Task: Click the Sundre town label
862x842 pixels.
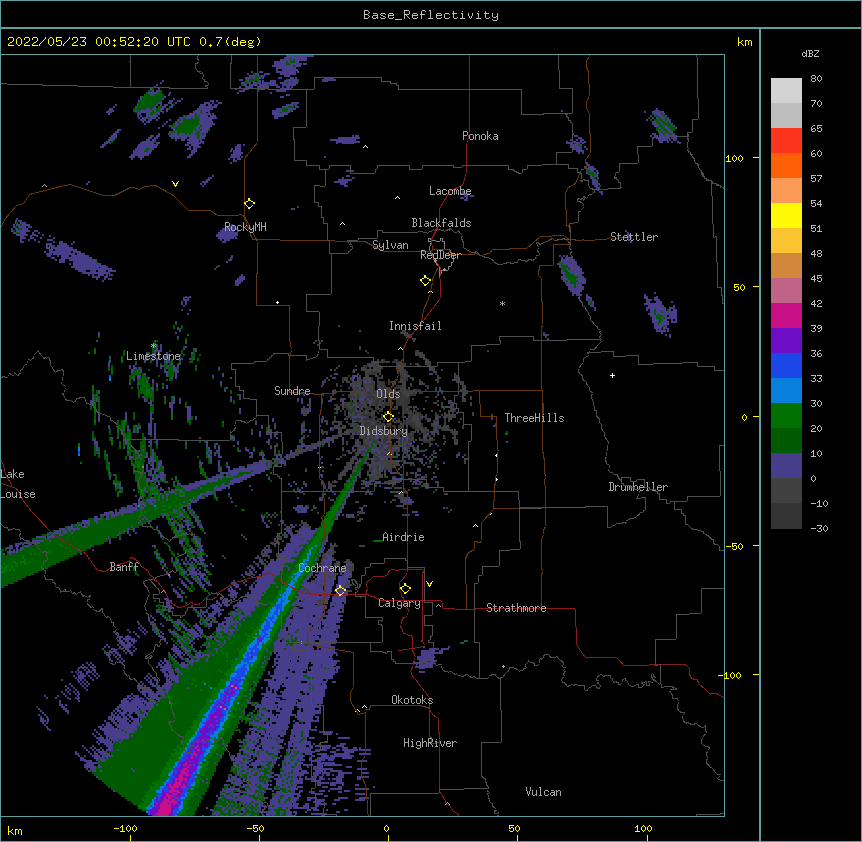Action: click(292, 391)
